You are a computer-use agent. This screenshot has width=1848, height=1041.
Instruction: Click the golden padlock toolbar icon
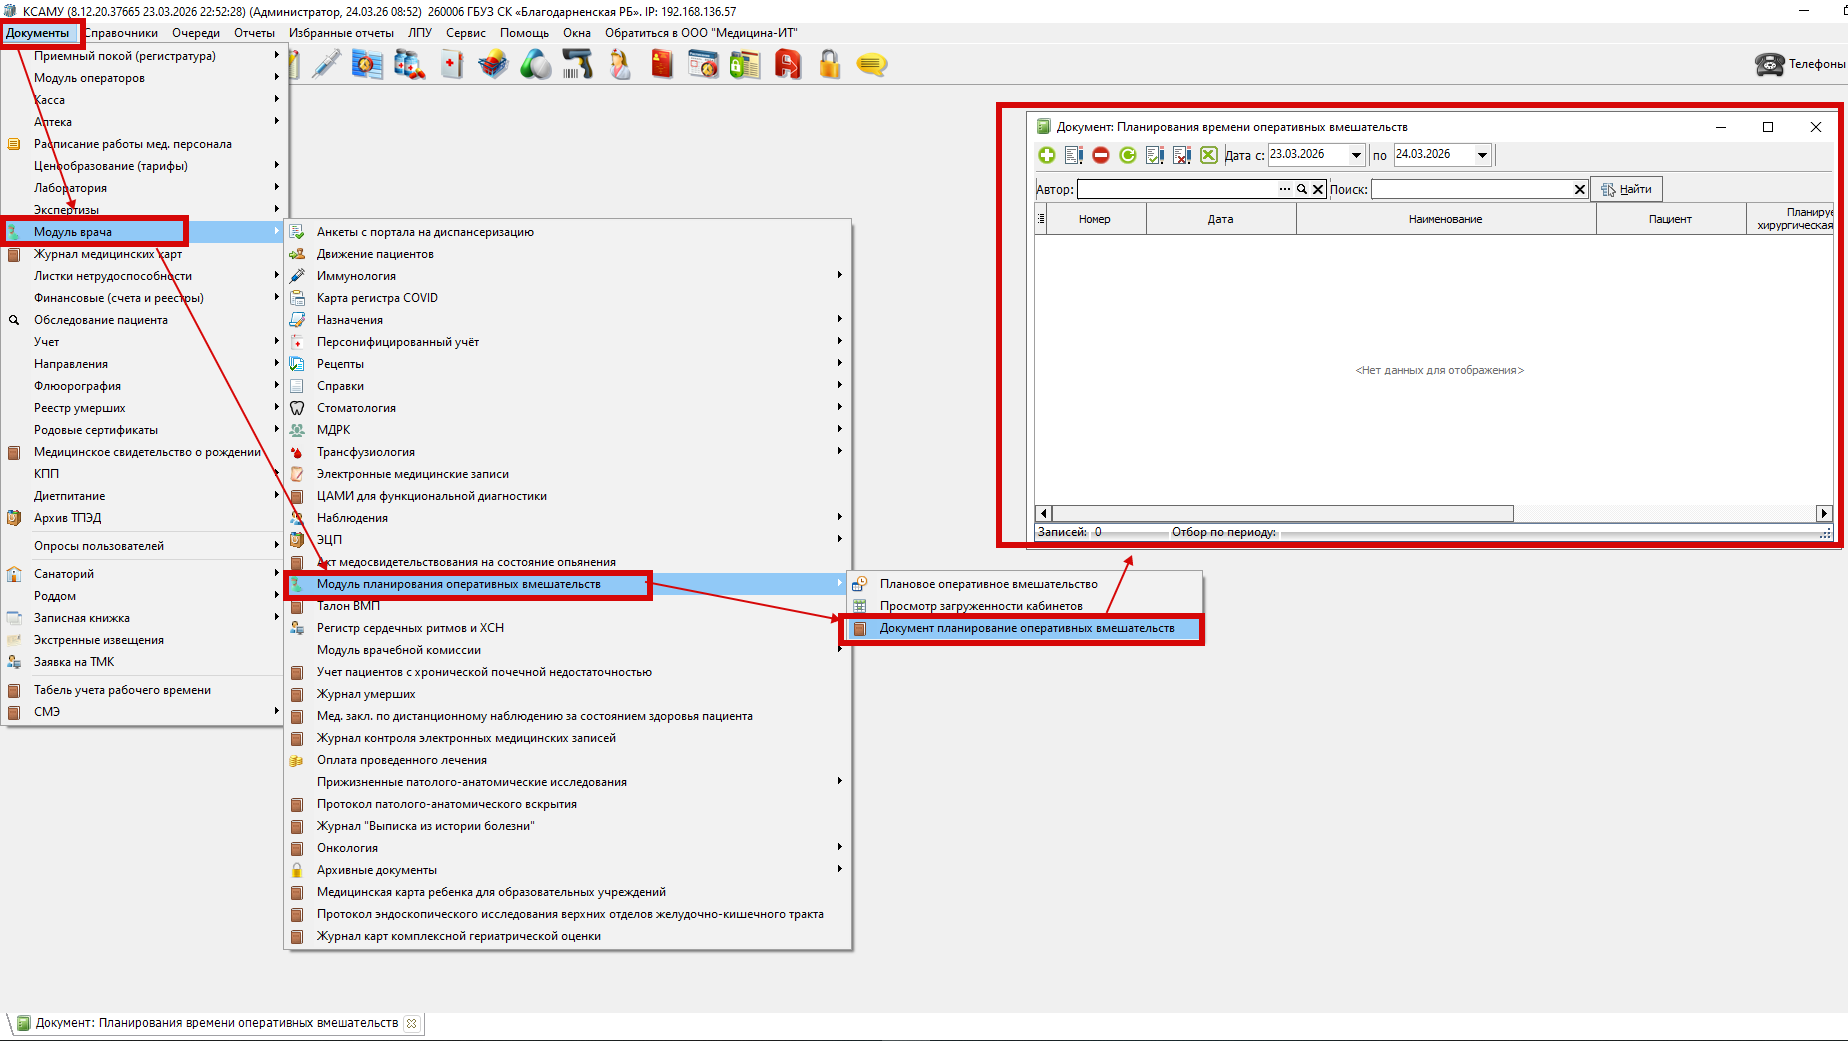pyautogui.click(x=829, y=65)
